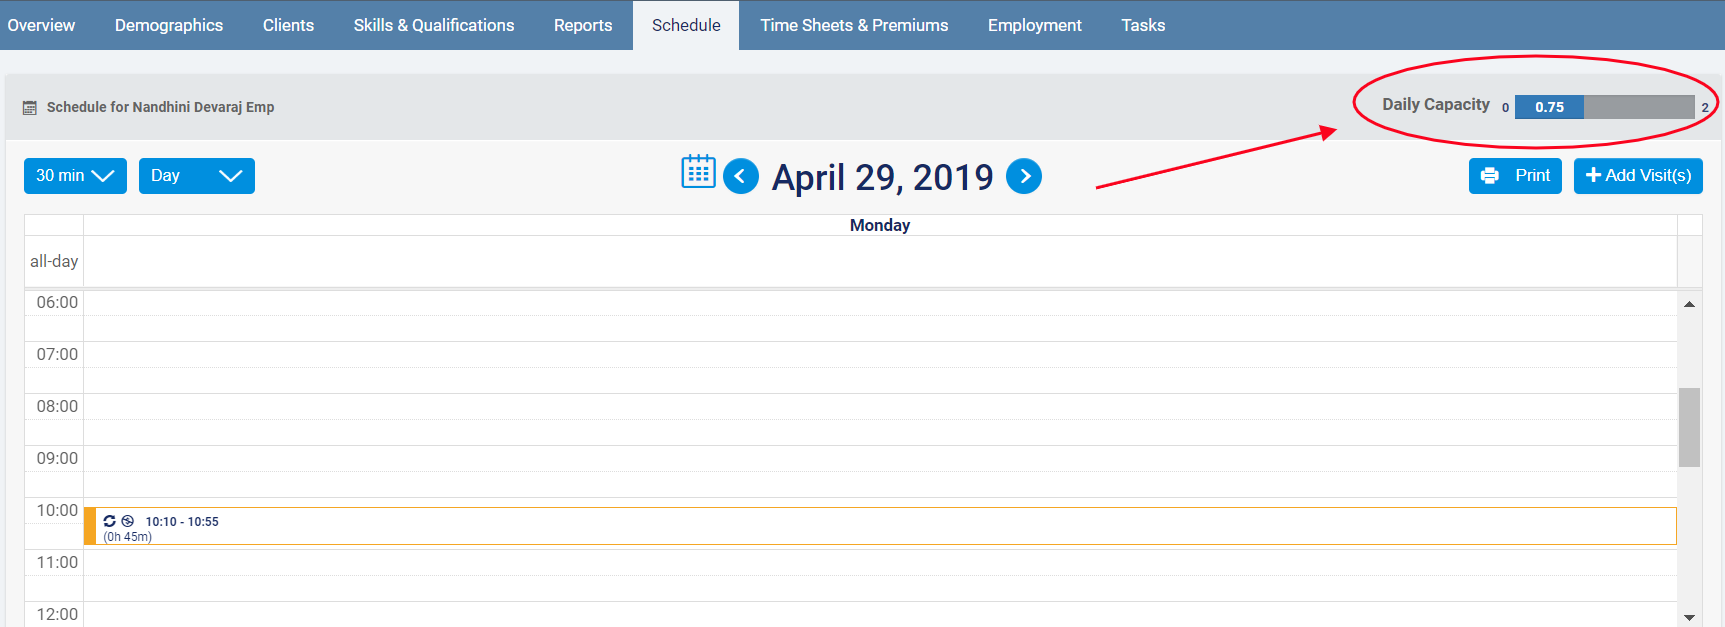This screenshot has height=627, width=1725.
Task: Go to next day arrow
Action: pos(1024,176)
